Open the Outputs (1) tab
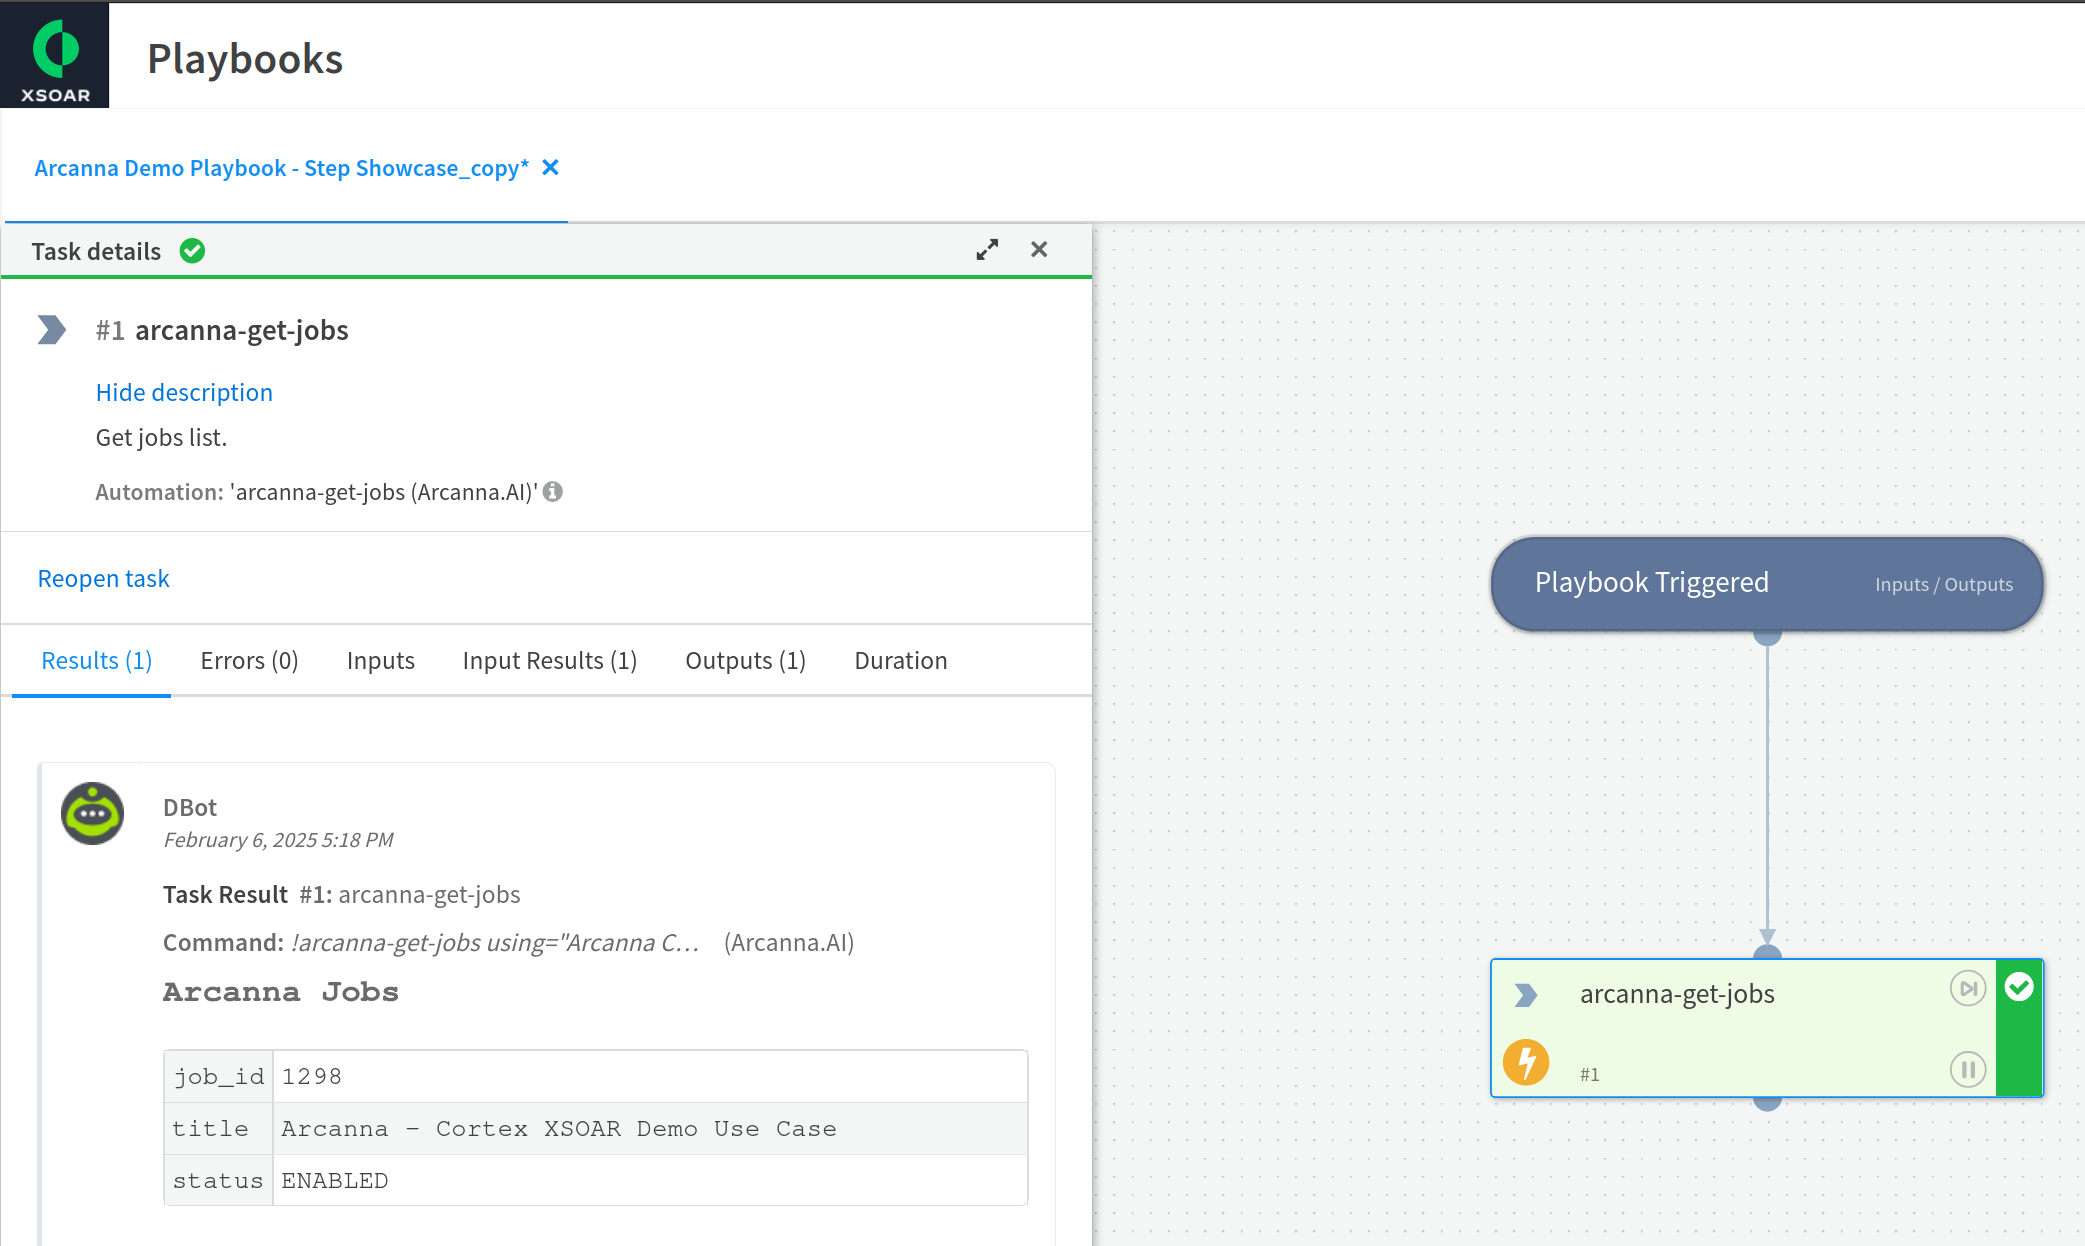This screenshot has width=2085, height=1246. click(x=746, y=661)
